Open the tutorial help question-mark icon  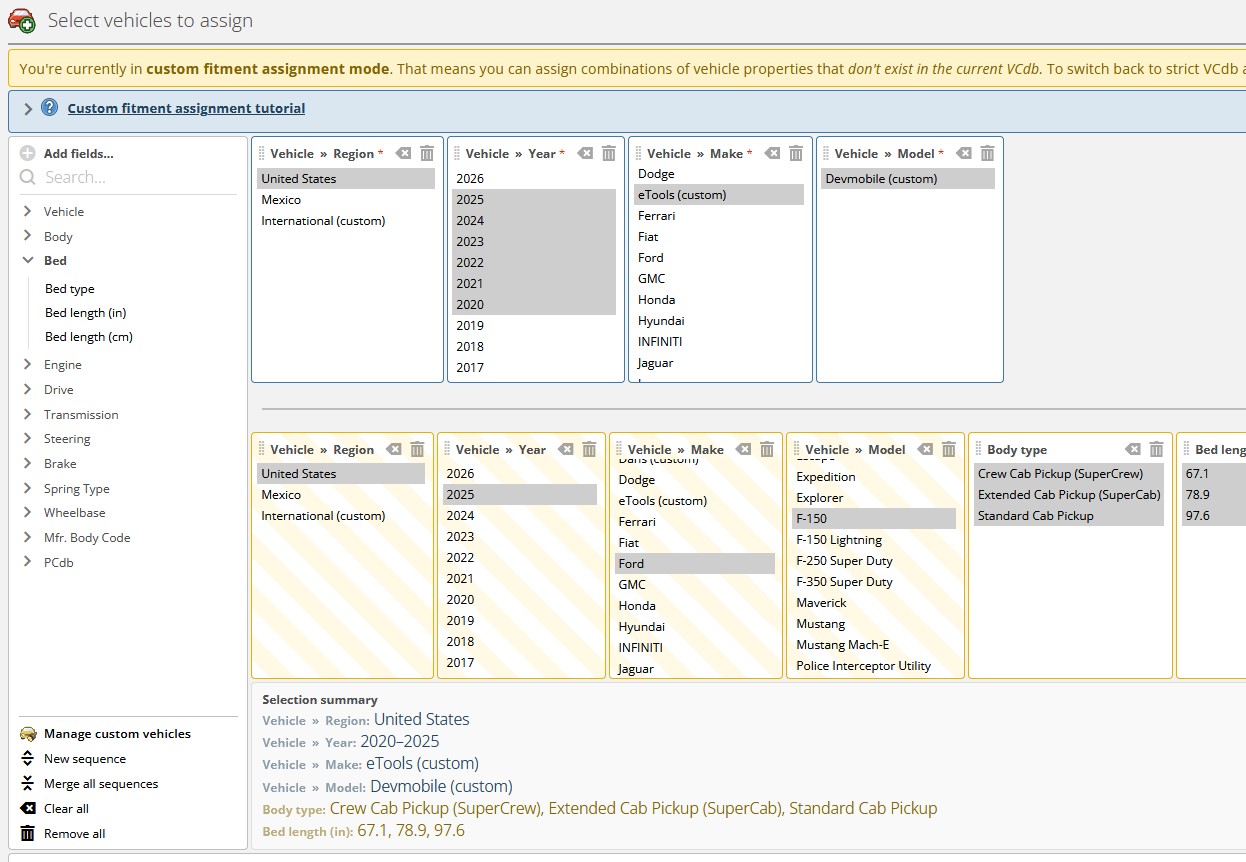tap(49, 108)
